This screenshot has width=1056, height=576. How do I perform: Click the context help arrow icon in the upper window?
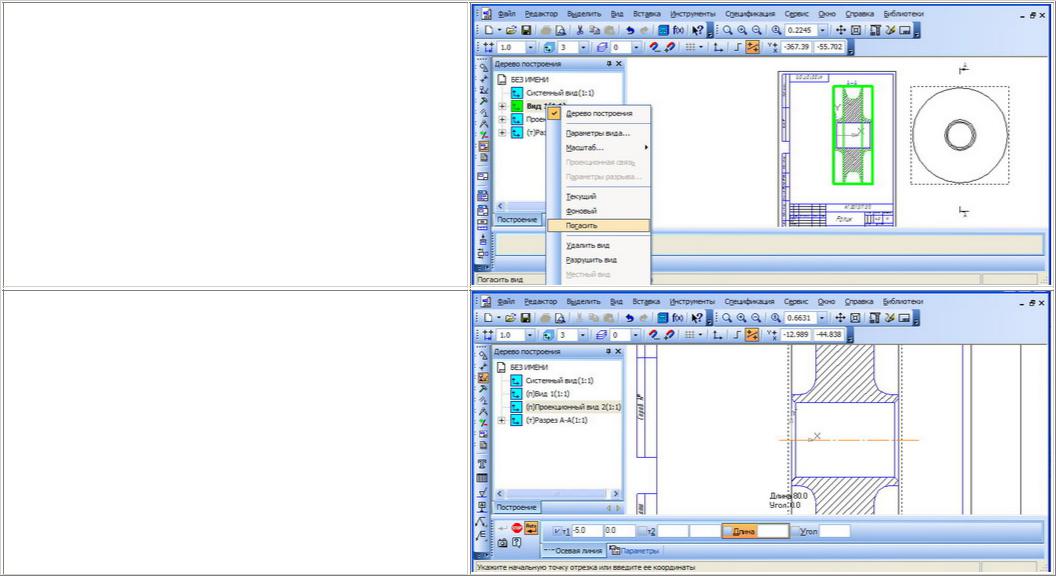(698, 30)
